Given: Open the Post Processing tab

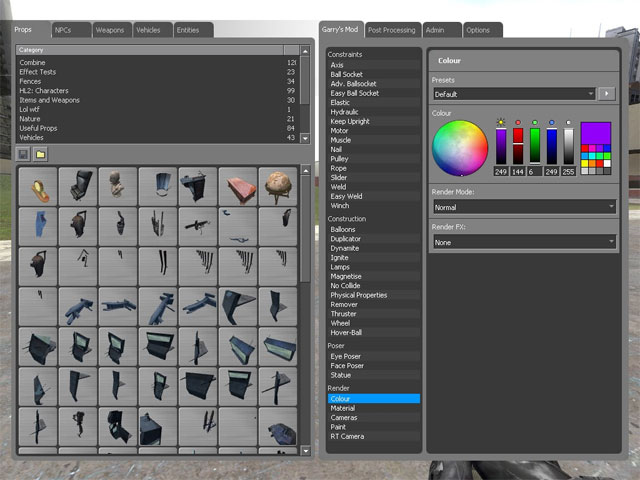Looking at the screenshot, I should point(392,30).
